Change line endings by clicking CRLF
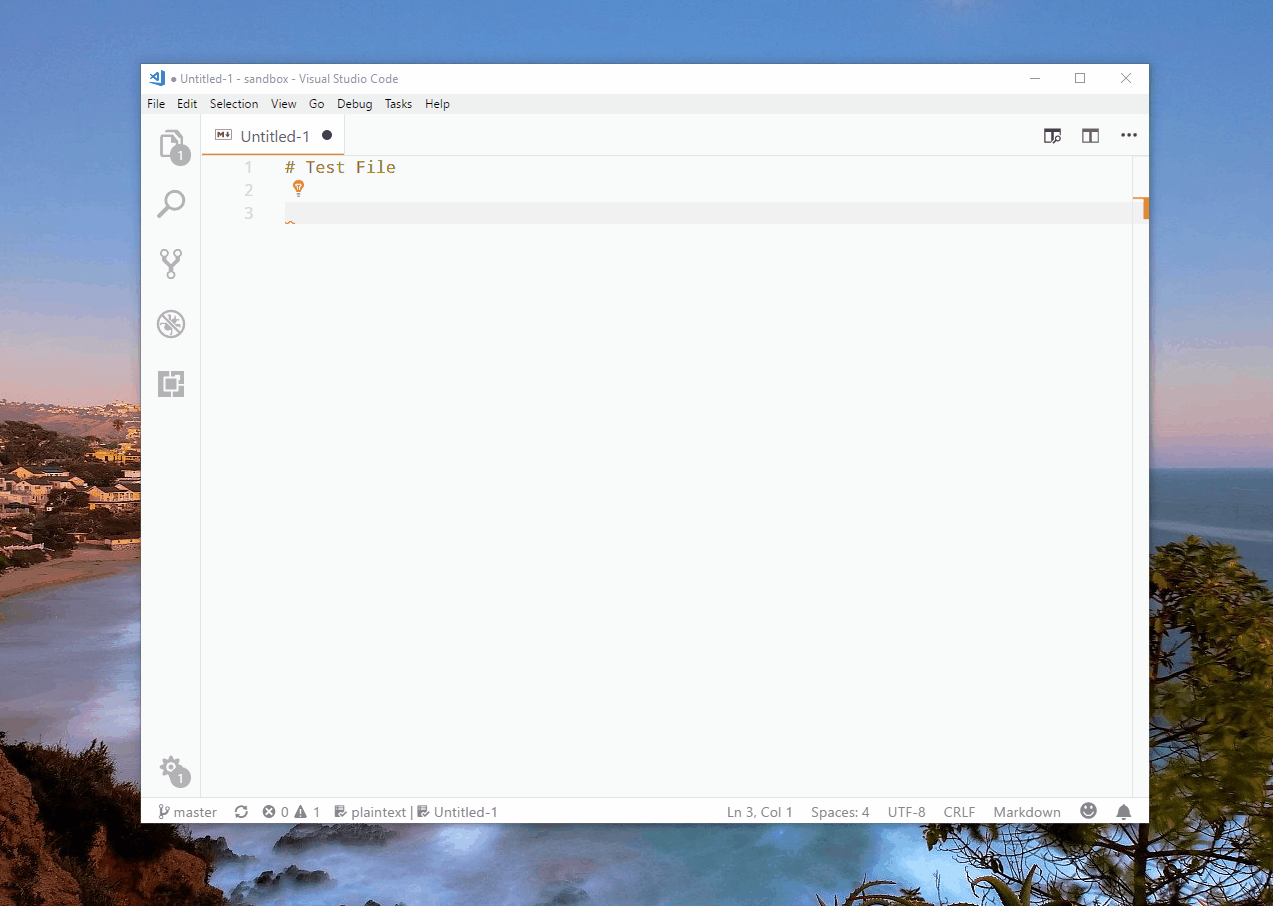 959,811
